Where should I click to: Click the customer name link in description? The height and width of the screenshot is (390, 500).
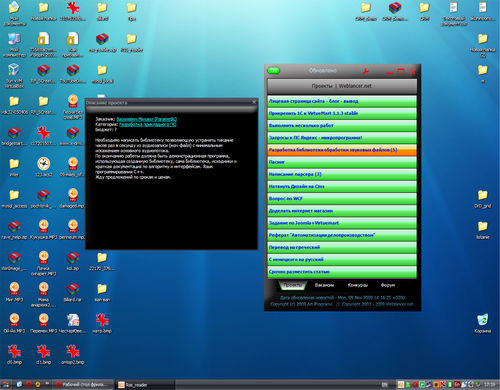146,119
